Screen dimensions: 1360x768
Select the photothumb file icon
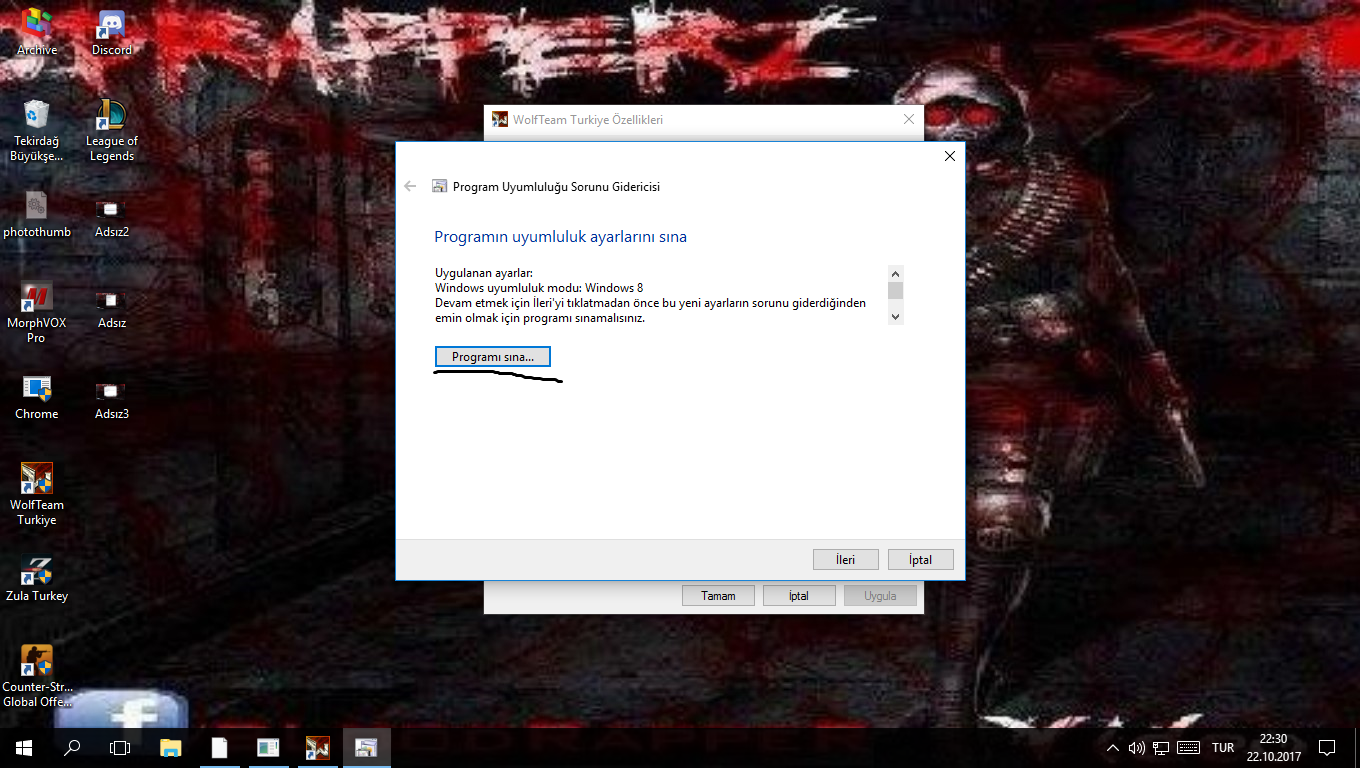[x=37, y=215]
